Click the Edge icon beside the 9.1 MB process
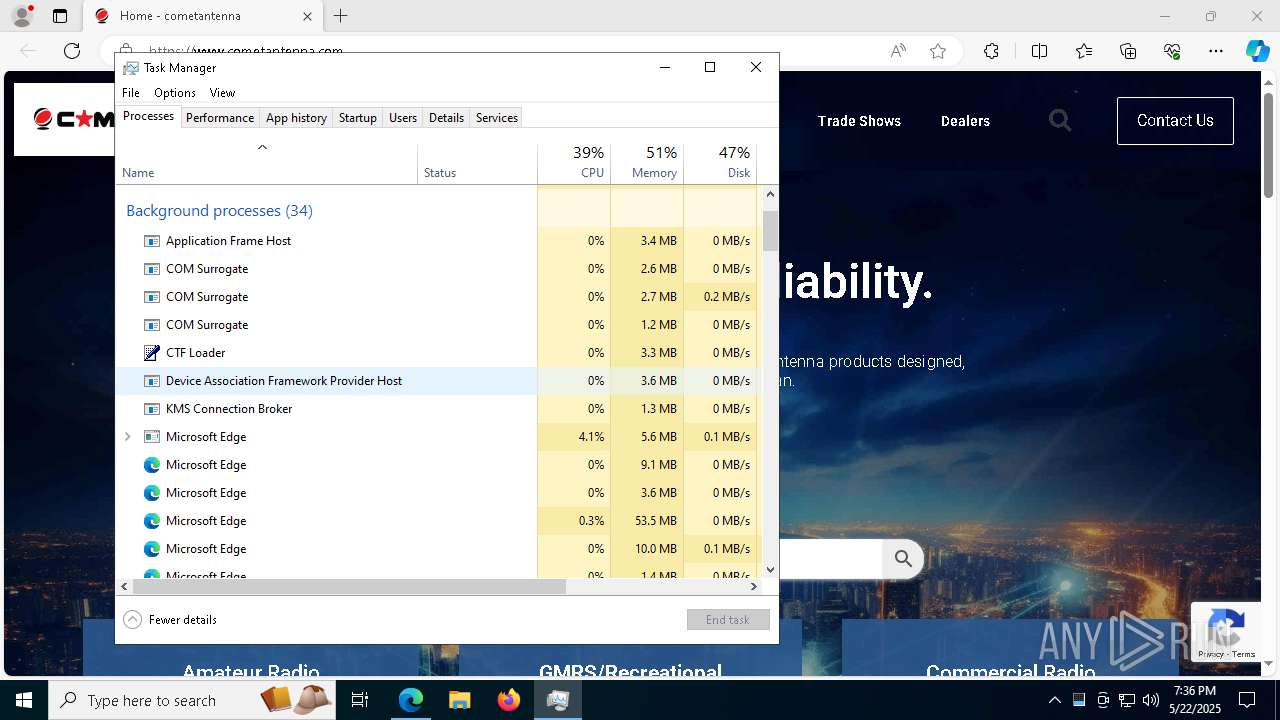Viewport: 1280px width, 720px height. [x=152, y=465]
